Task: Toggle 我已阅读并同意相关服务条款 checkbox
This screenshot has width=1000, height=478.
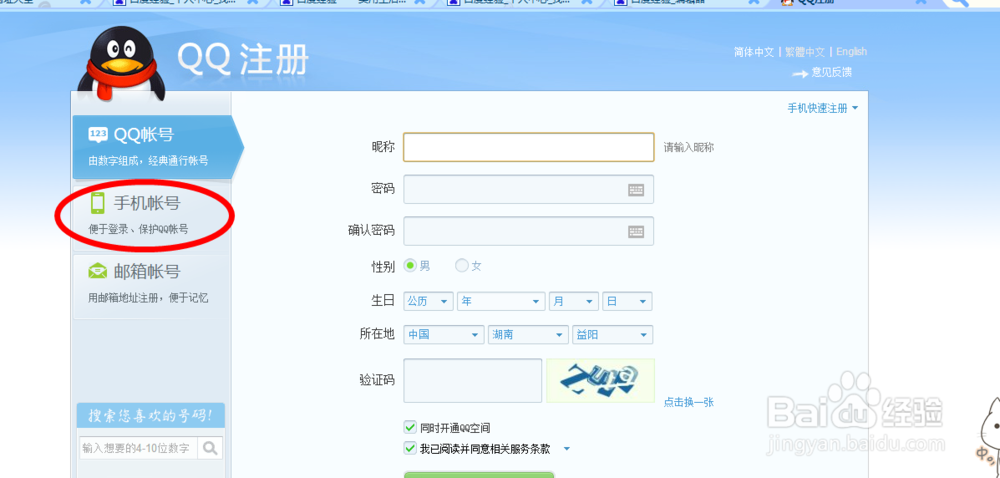Action: [410, 449]
